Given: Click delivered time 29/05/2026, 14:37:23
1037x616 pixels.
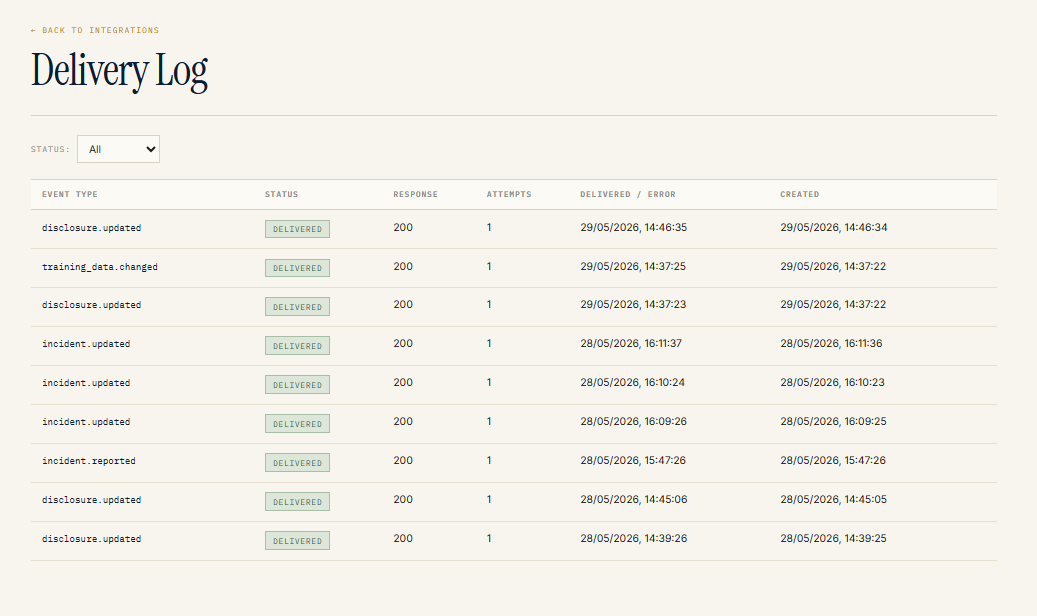Looking at the screenshot, I should pos(633,305).
